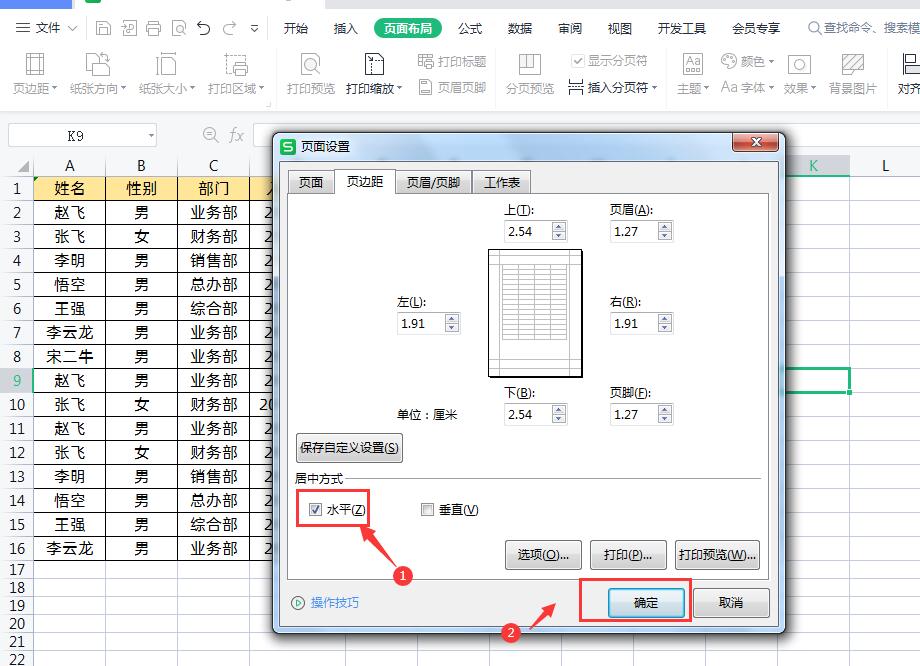920x666 pixels.
Task: Uncheck the 水平(Z) horizontal centering checkbox
Action: click(316, 509)
